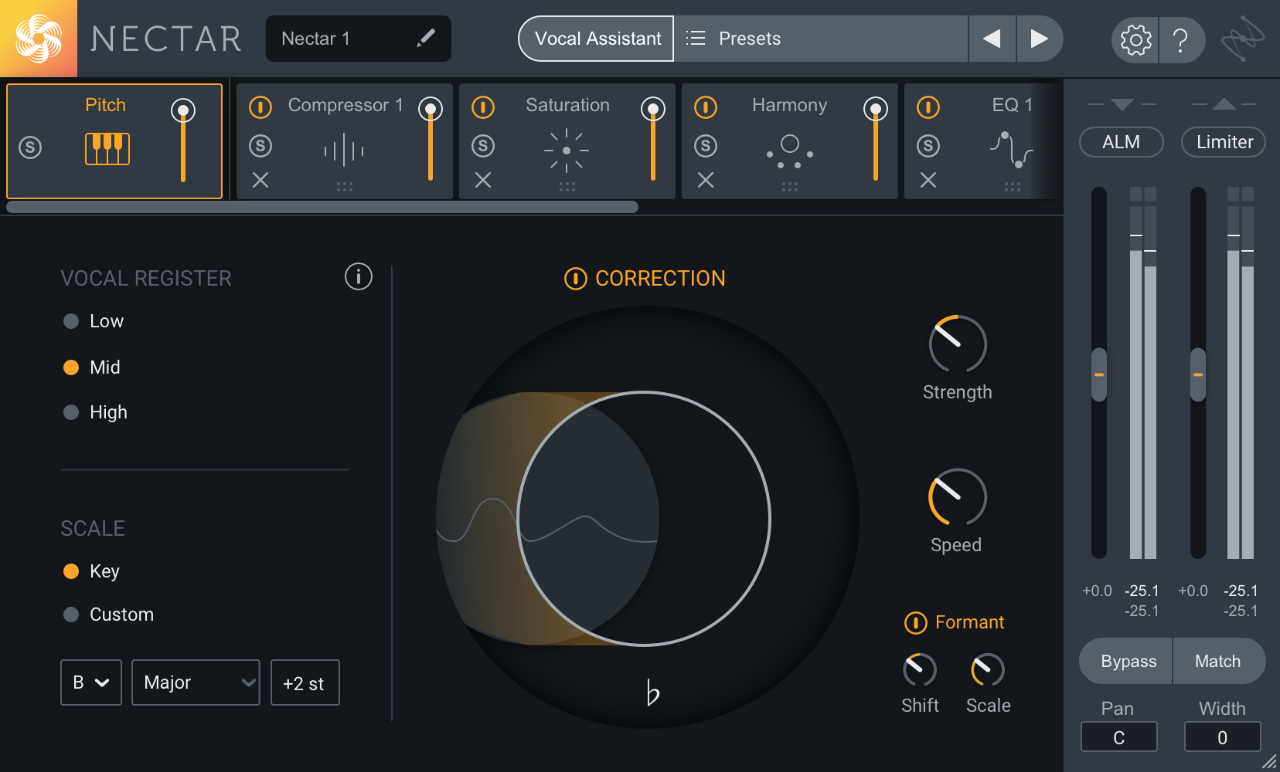Click the left output gain fader
Image resolution: width=1280 pixels, height=772 pixels.
pos(1096,375)
